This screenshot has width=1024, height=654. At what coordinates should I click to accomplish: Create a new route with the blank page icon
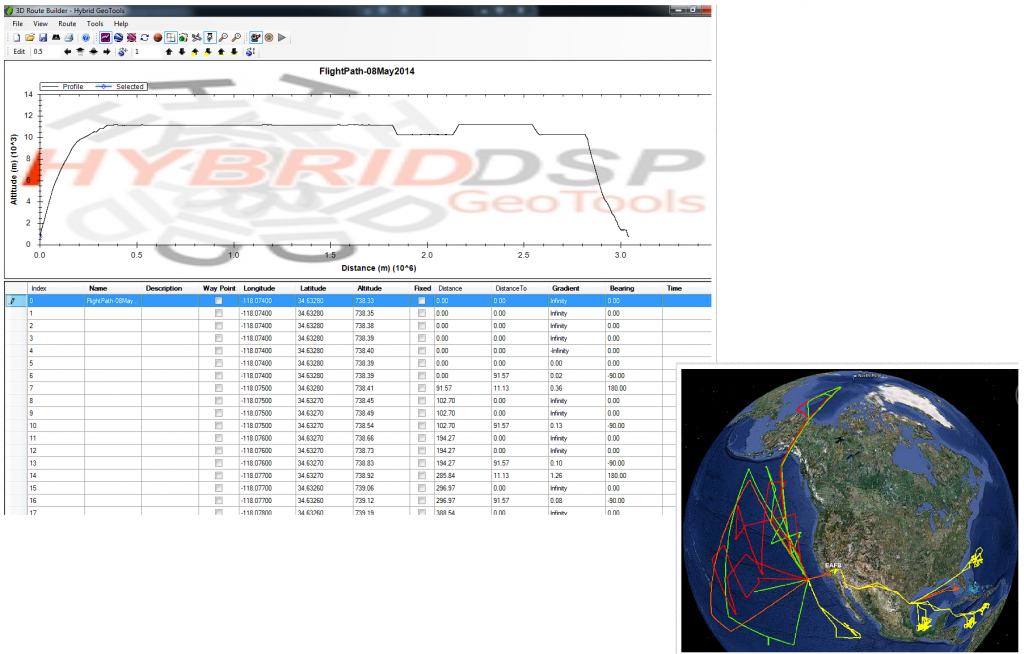tap(17, 38)
